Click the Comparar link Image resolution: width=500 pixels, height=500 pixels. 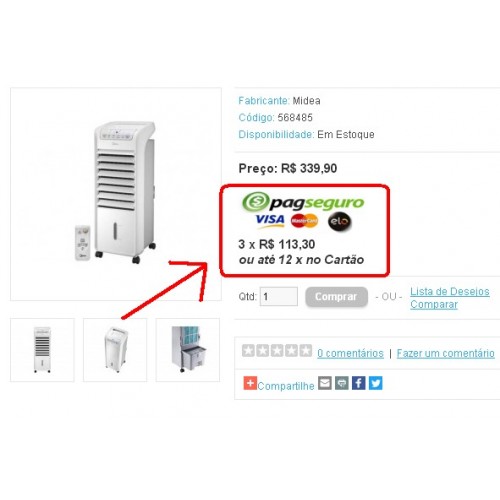point(434,305)
